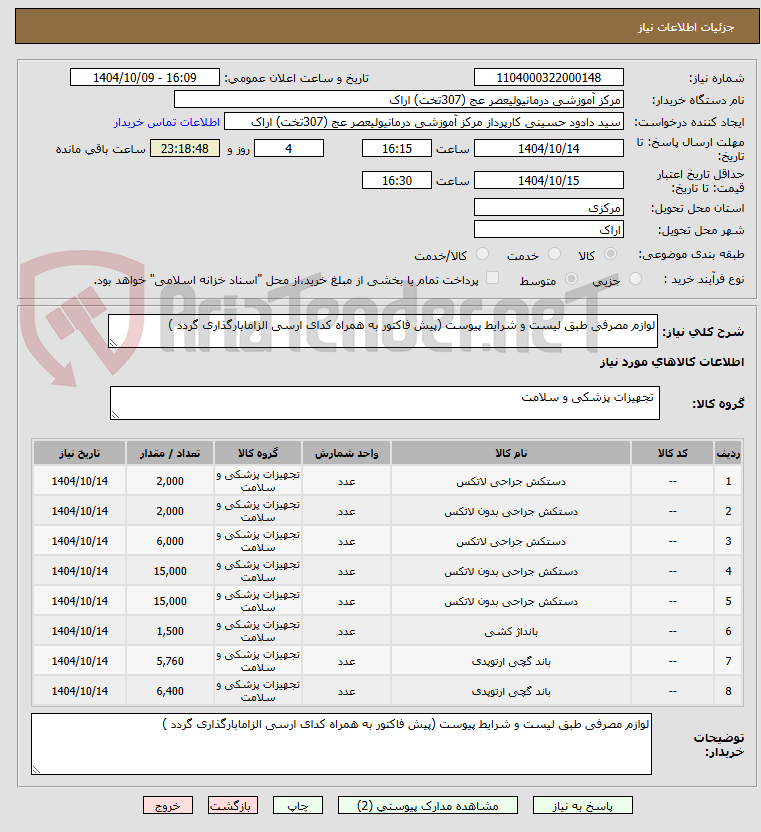Click the ایجاد کننده درخواست field
The width and height of the screenshot is (761, 832).
423,122
